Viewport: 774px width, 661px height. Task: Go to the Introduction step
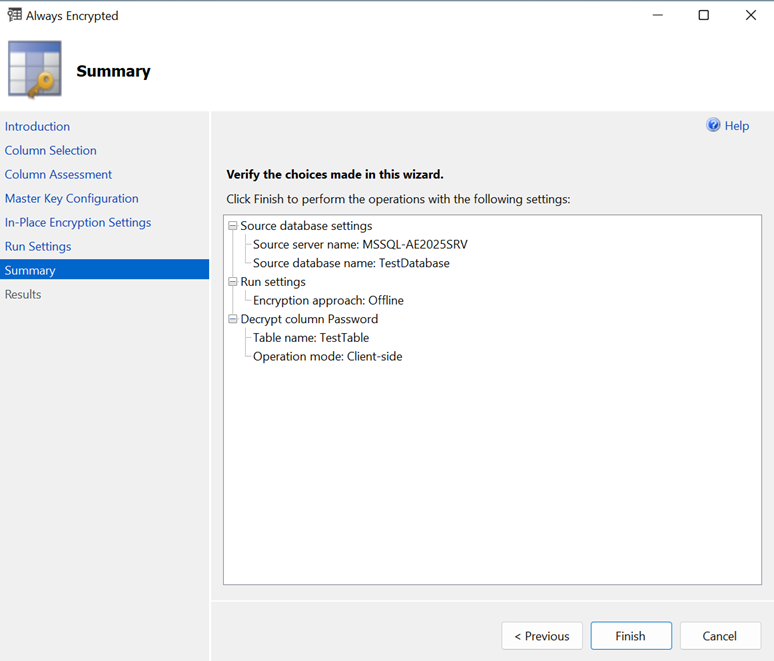point(37,127)
